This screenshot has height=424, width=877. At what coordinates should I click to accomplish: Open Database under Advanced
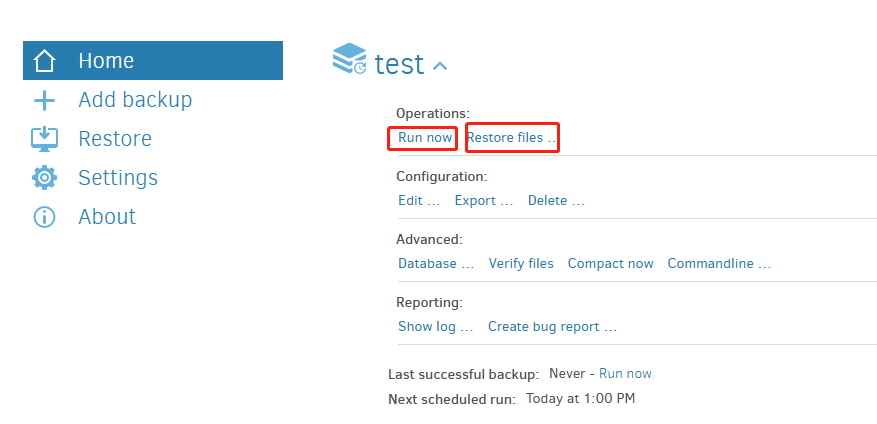tap(436, 263)
